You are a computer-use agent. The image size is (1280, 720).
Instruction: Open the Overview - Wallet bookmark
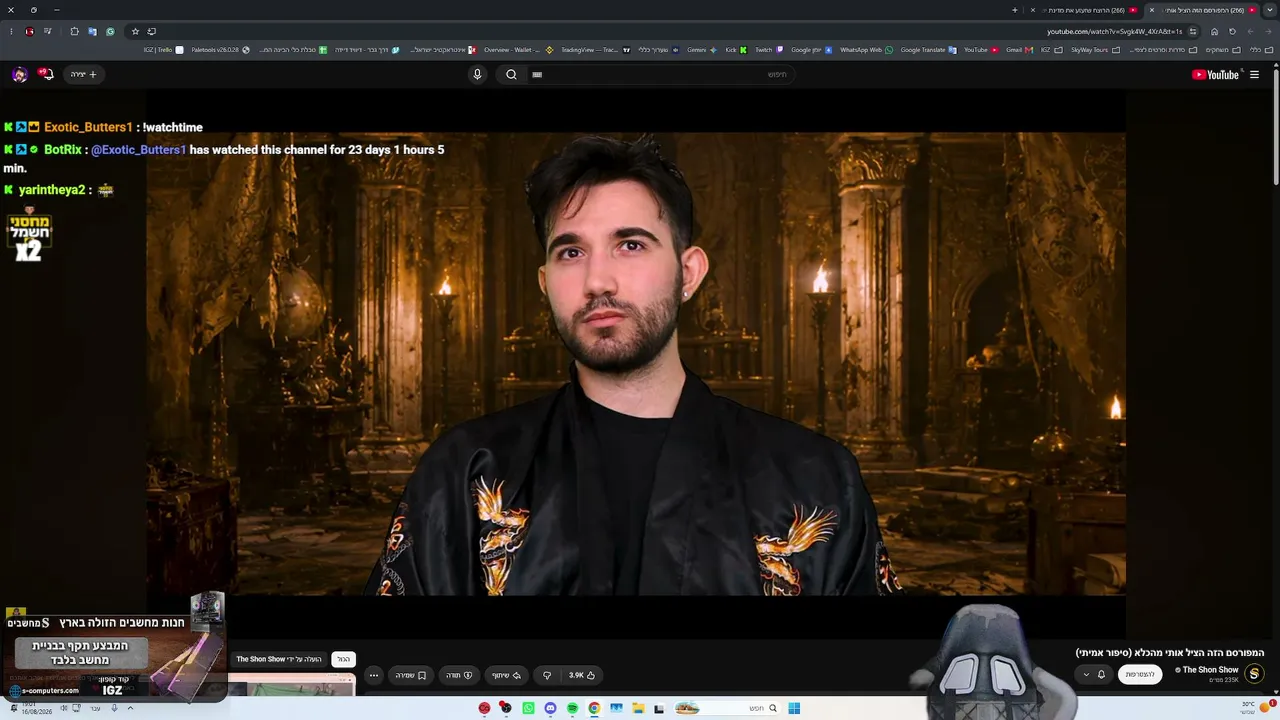pyautogui.click(x=518, y=50)
